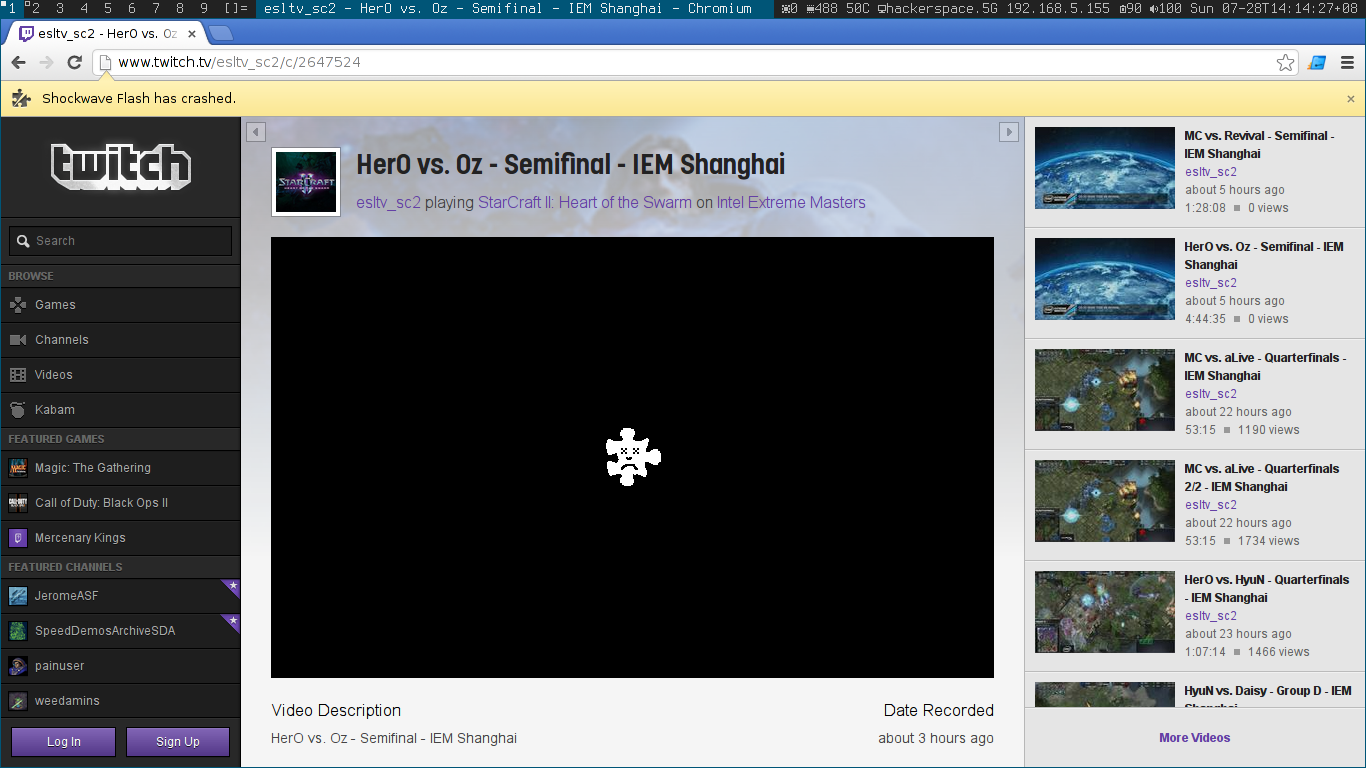The height and width of the screenshot is (768, 1366).
Task: Open Chromium hamburger menu
Action: (x=1347, y=62)
